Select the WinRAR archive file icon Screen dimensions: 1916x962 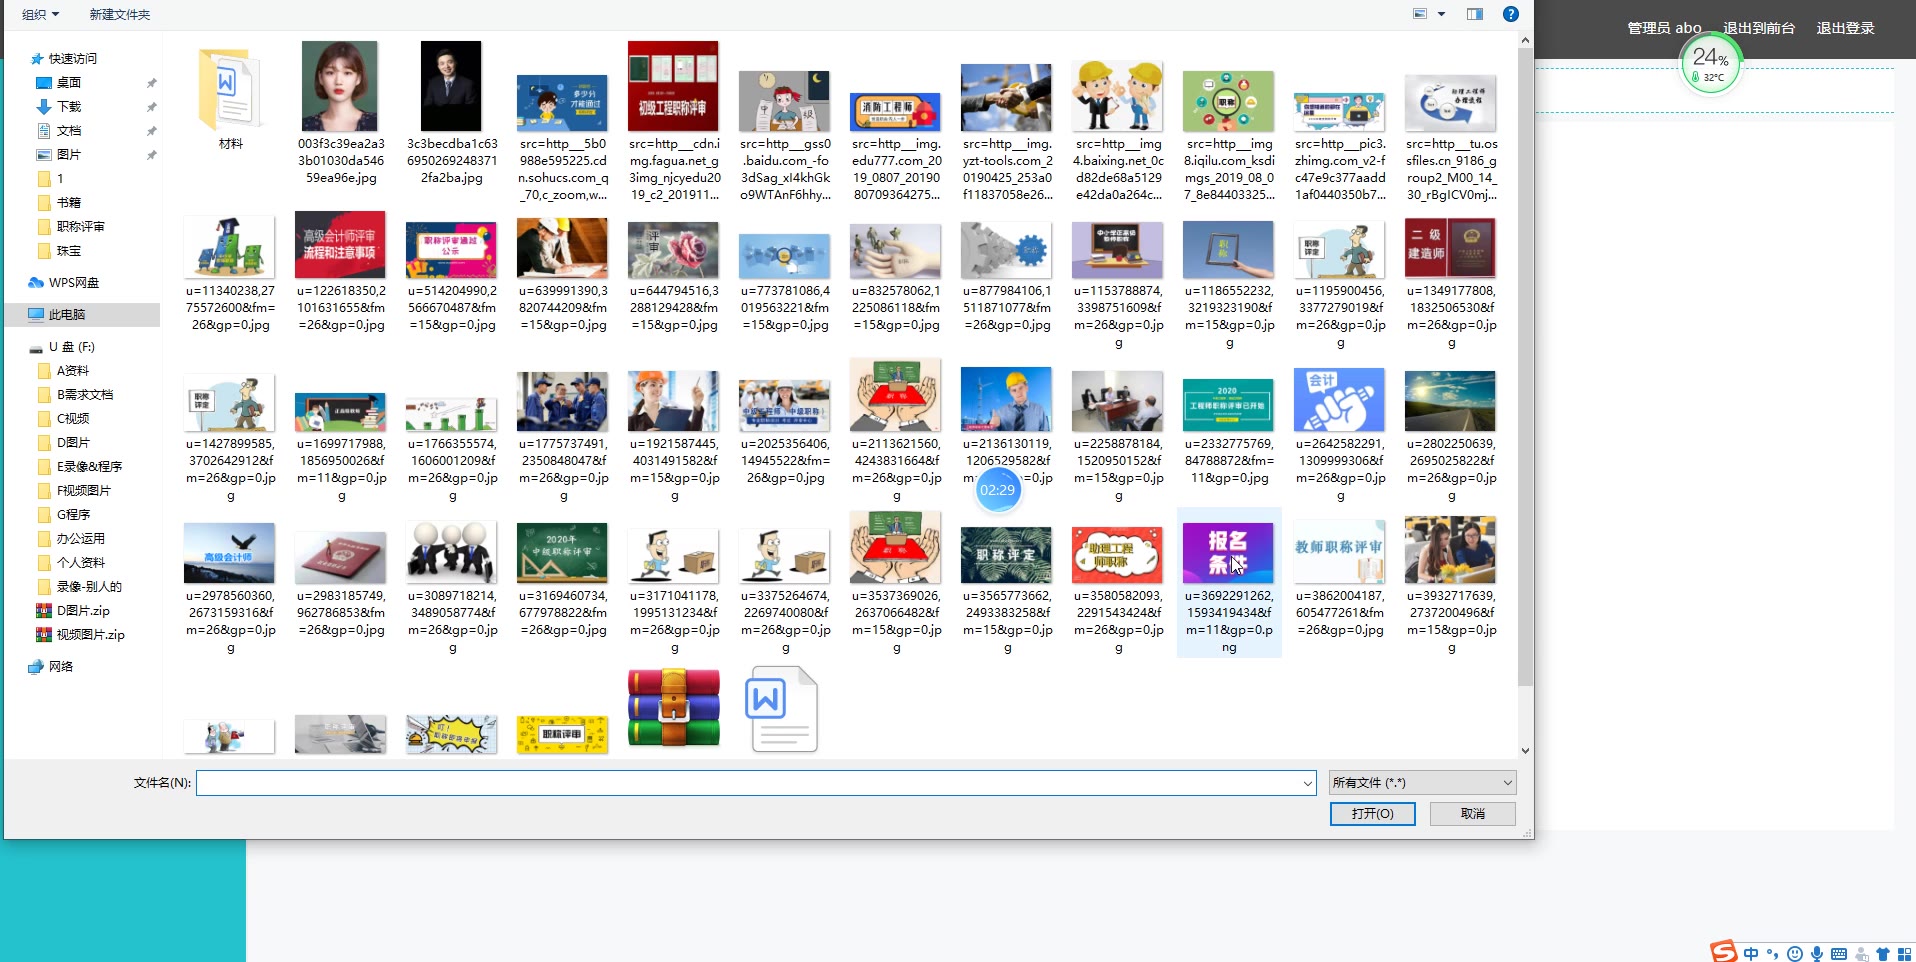673,708
